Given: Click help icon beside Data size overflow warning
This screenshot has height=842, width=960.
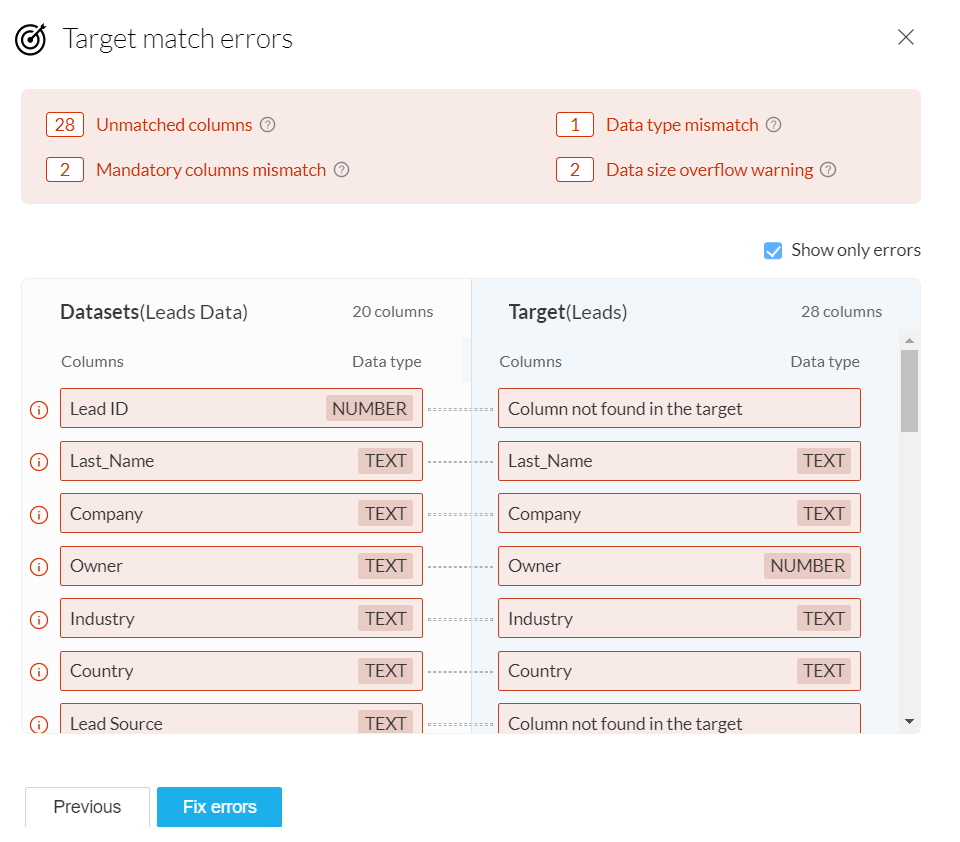Looking at the screenshot, I should 828,170.
